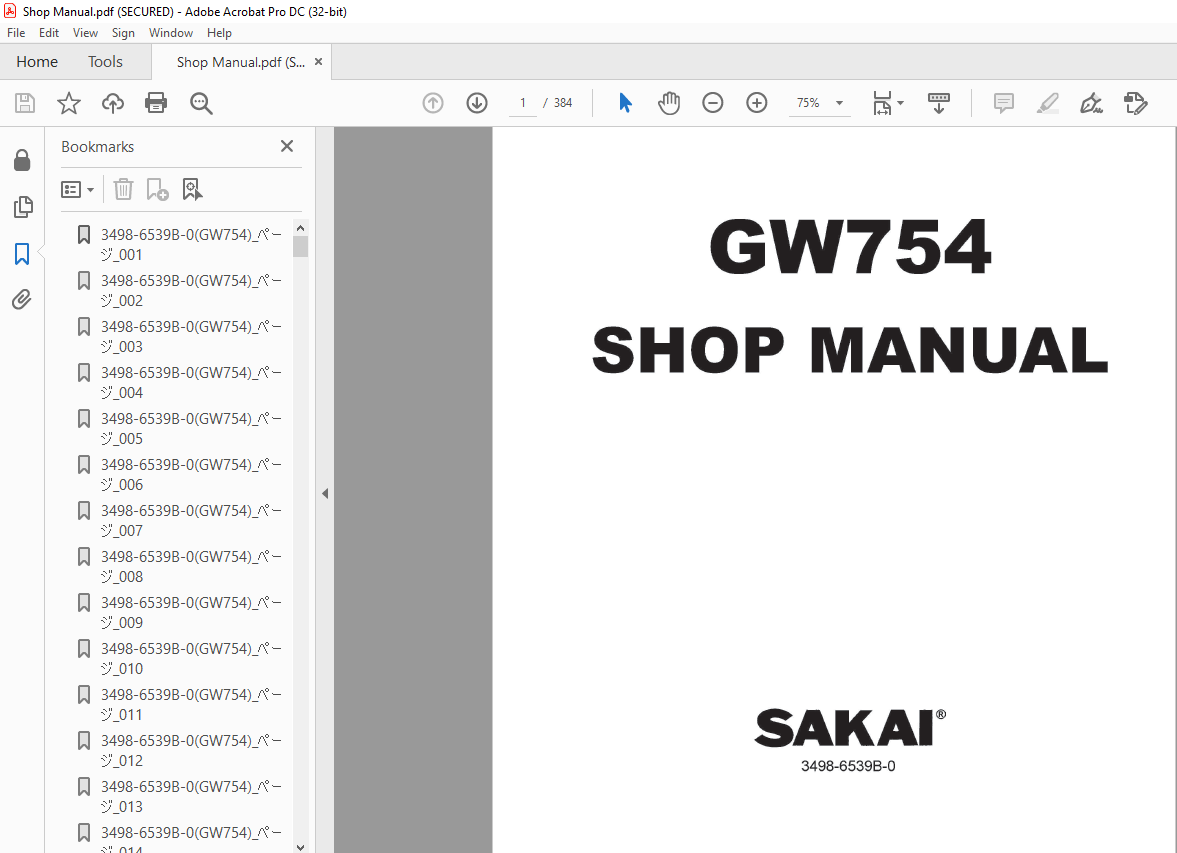Image resolution: width=1177 pixels, height=853 pixels.
Task: Click the bookmarks scrollbar thumb
Action: click(x=301, y=246)
